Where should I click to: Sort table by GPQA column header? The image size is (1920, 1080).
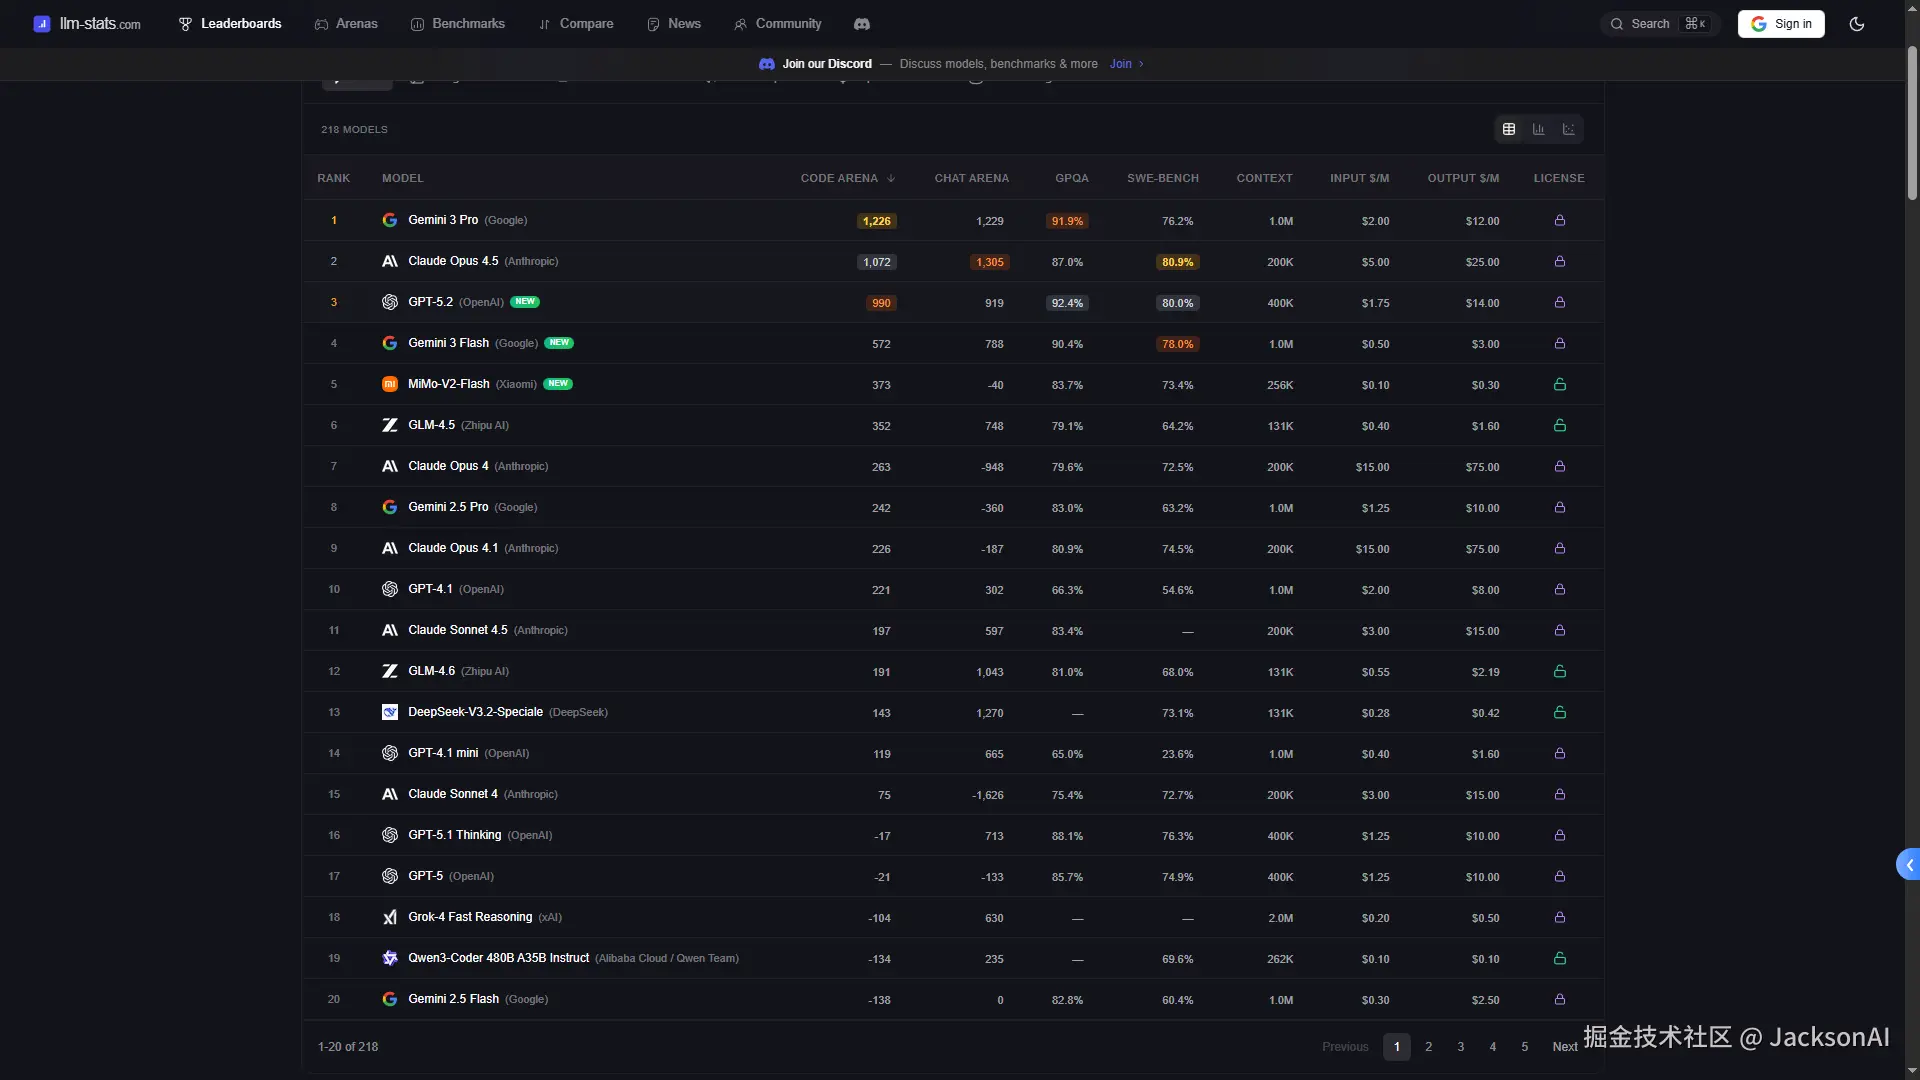coord(1071,178)
